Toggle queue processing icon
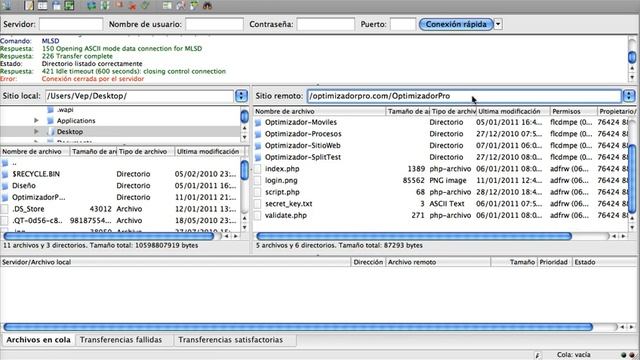This screenshot has width=640, height=360. pos(105,5)
